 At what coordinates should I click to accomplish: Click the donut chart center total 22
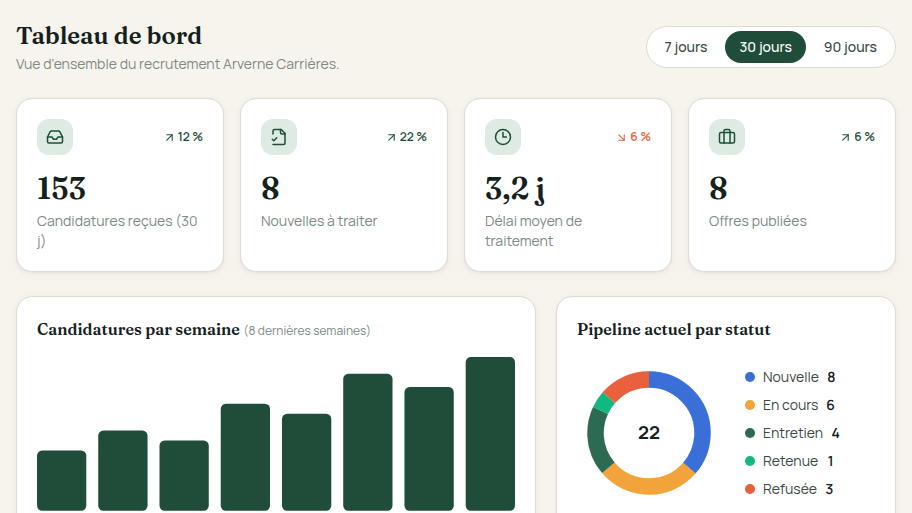pyautogui.click(x=649, y=433)
